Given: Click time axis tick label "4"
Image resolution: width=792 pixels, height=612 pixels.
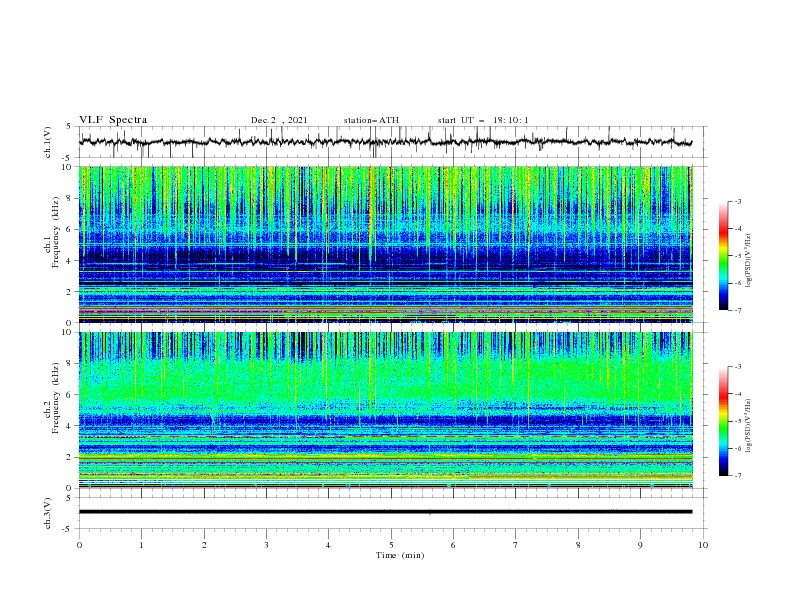Looking at the screenshot, I should click(x=328, y=545).
